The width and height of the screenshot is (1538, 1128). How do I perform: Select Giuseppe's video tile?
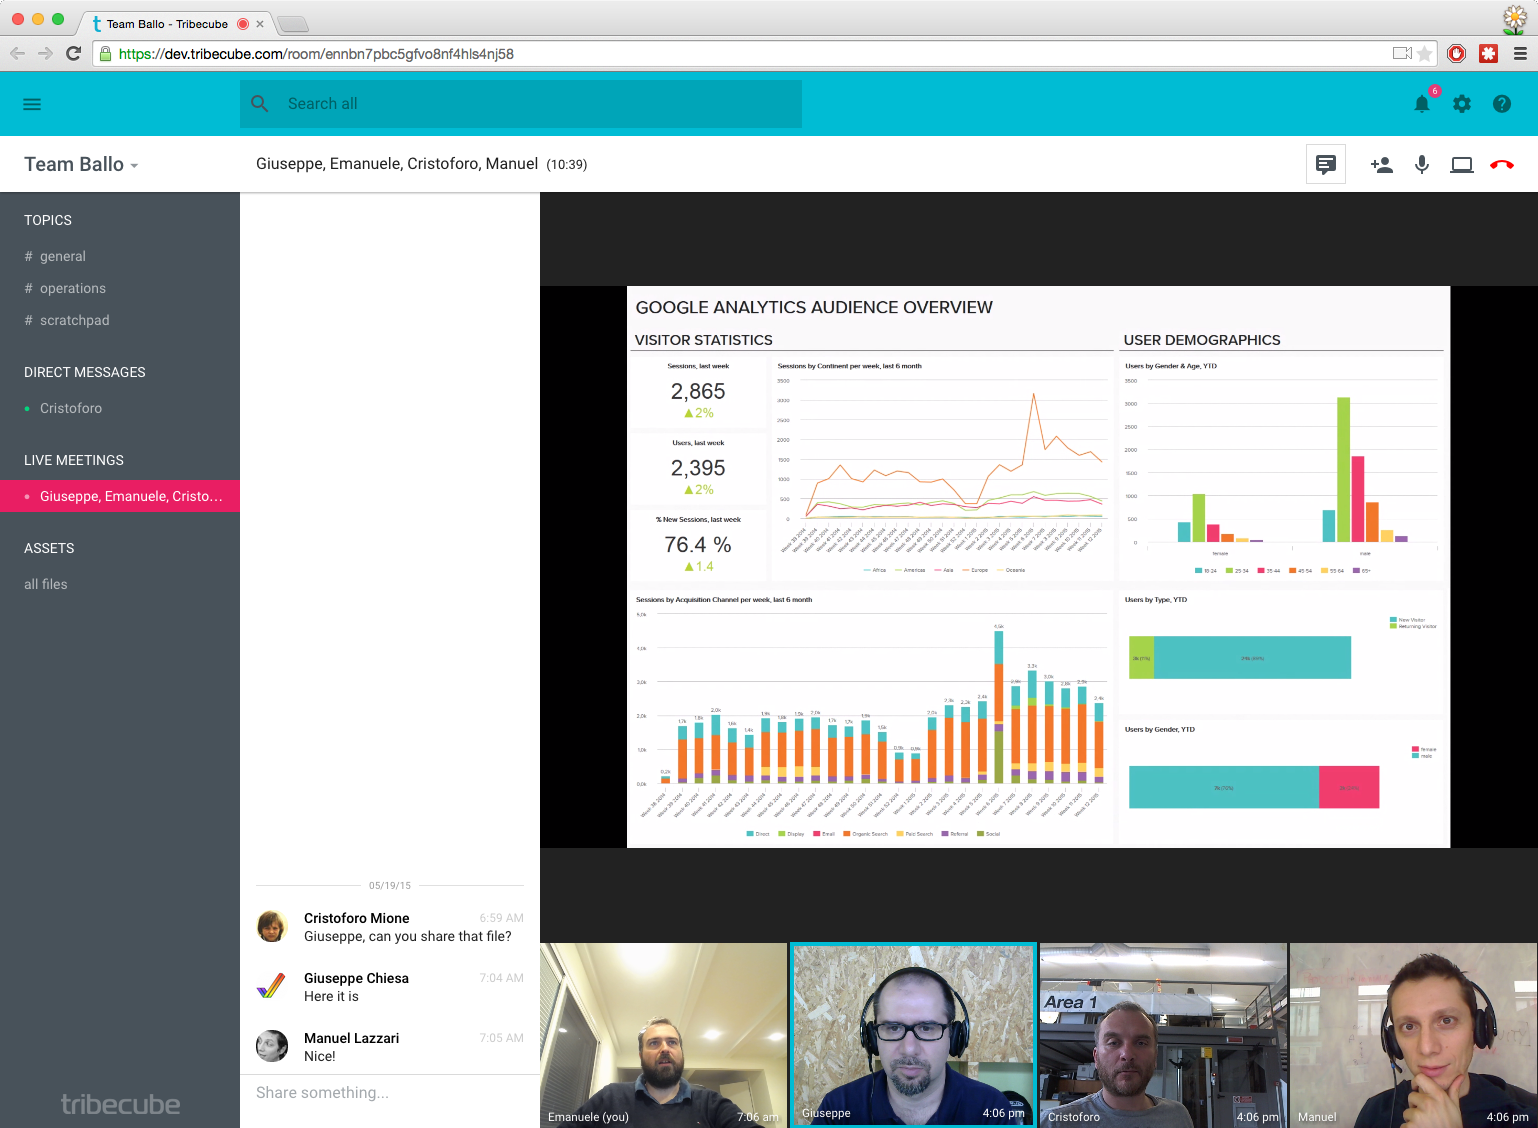913,1035
